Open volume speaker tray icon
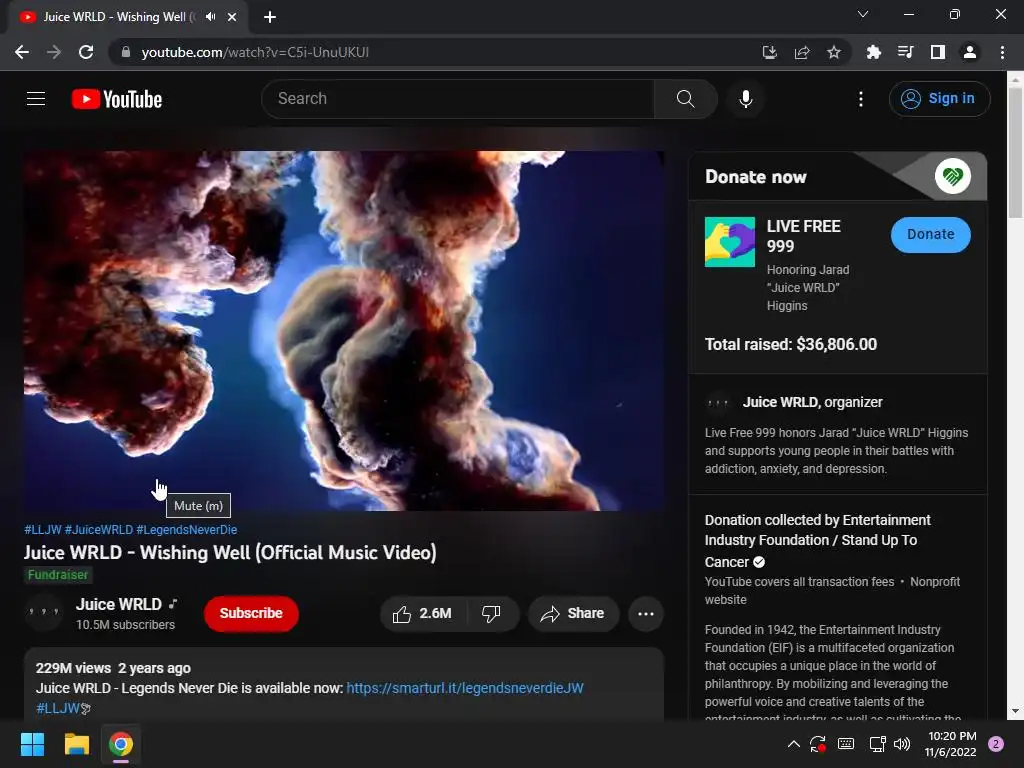Image resolution: width=1024 pixels, height=768 pixels. pyautogui.click(x=901, y=744)
